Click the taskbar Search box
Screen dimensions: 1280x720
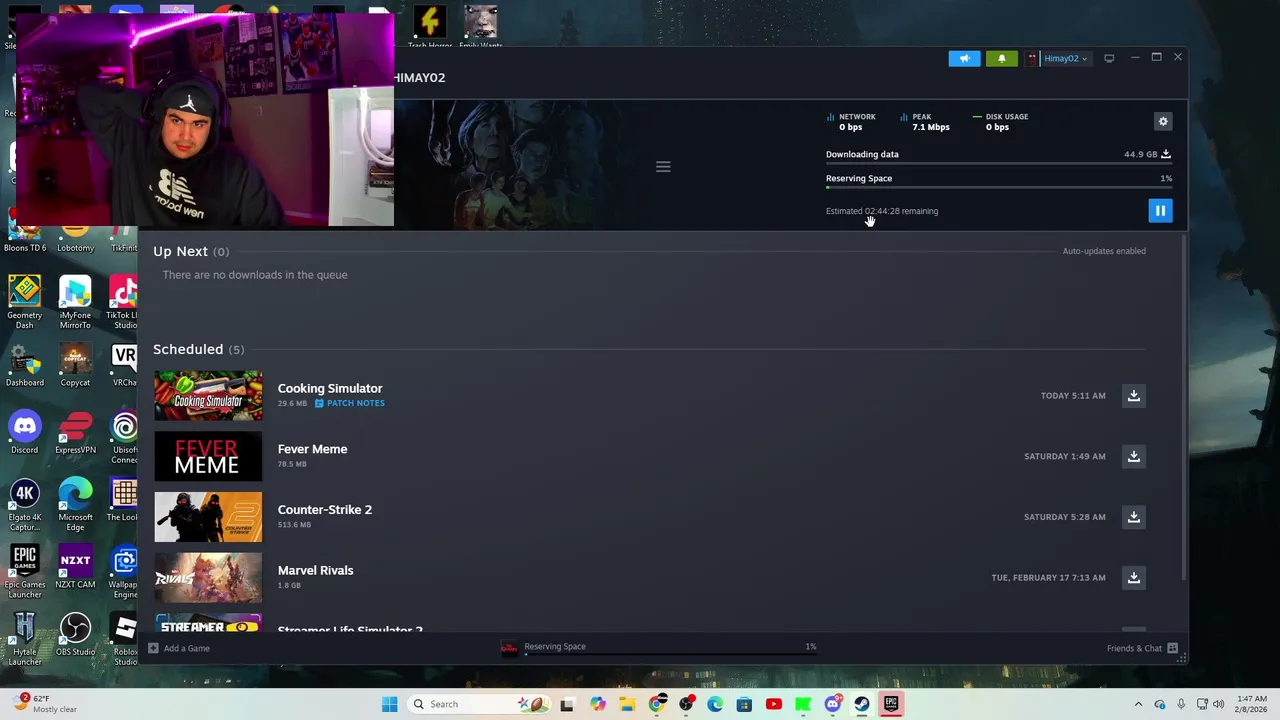tap(478, 704)
